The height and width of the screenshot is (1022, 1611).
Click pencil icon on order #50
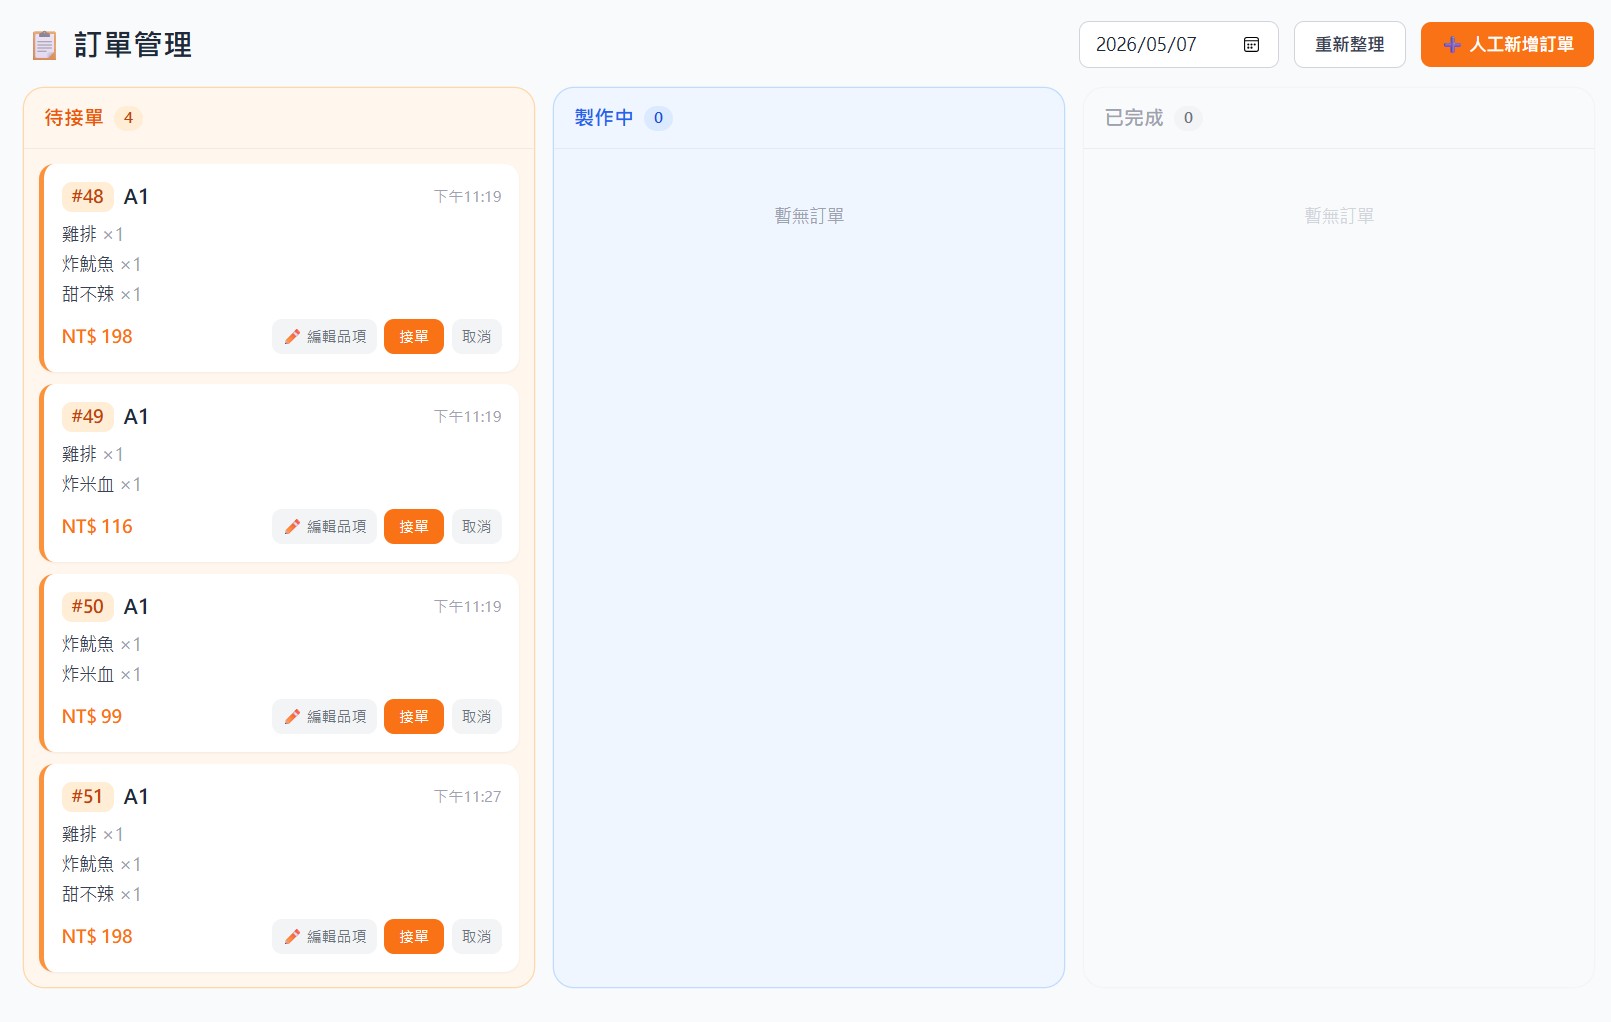[x=292, y=717]
